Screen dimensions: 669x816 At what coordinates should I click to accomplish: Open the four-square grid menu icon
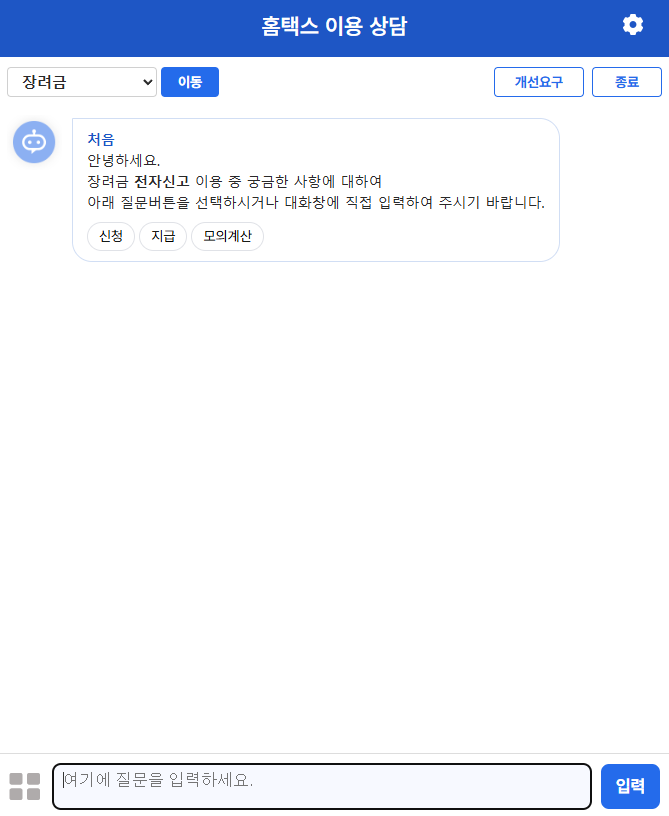(x=24, y=786)
